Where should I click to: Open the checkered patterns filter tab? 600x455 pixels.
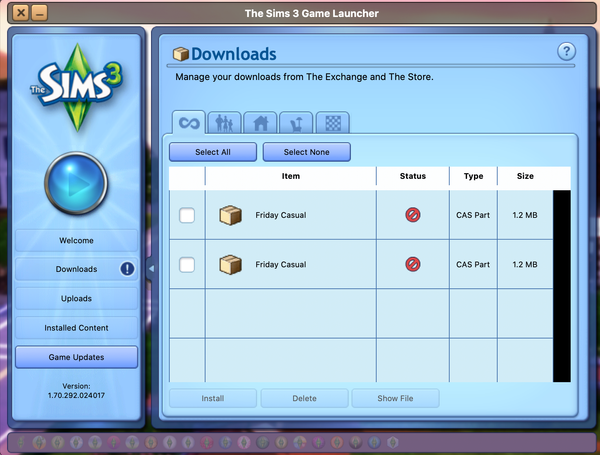coord(333,123)
